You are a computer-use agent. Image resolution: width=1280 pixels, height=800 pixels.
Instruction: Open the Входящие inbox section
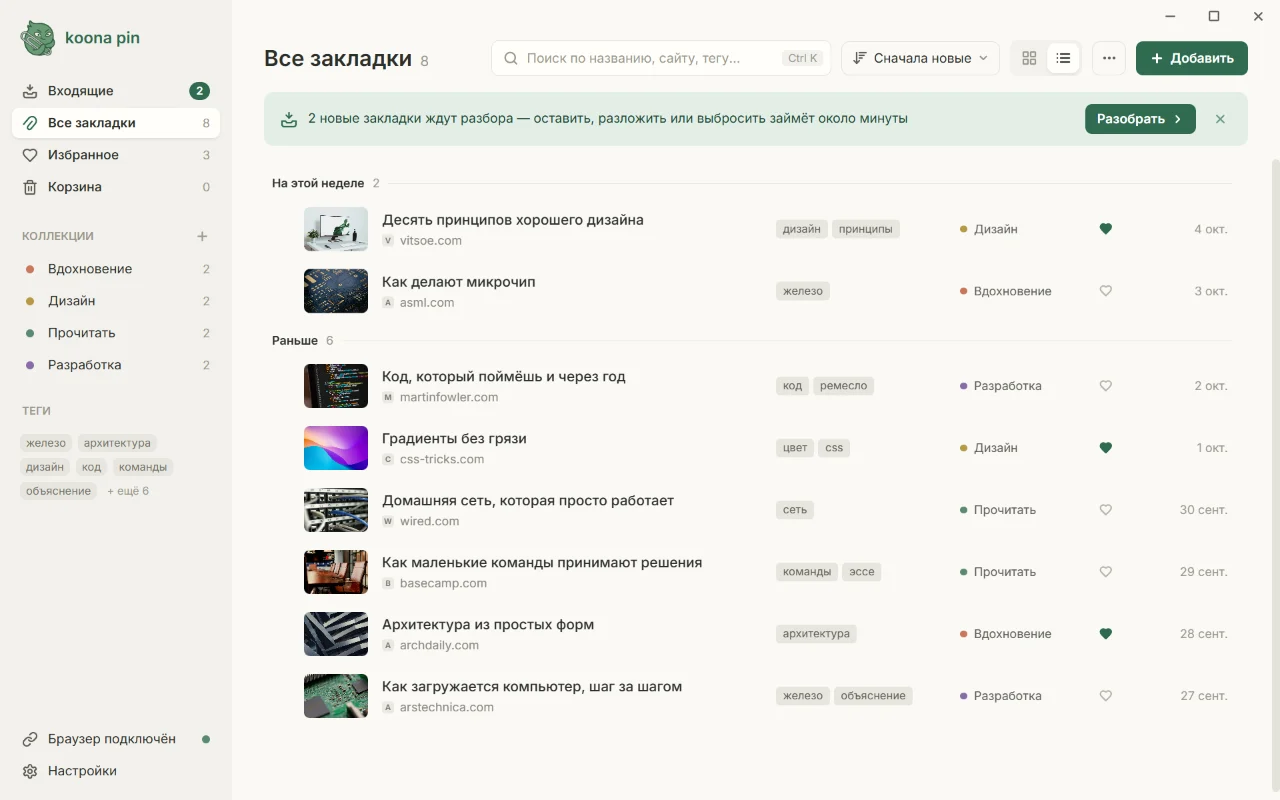click(116, 91)
